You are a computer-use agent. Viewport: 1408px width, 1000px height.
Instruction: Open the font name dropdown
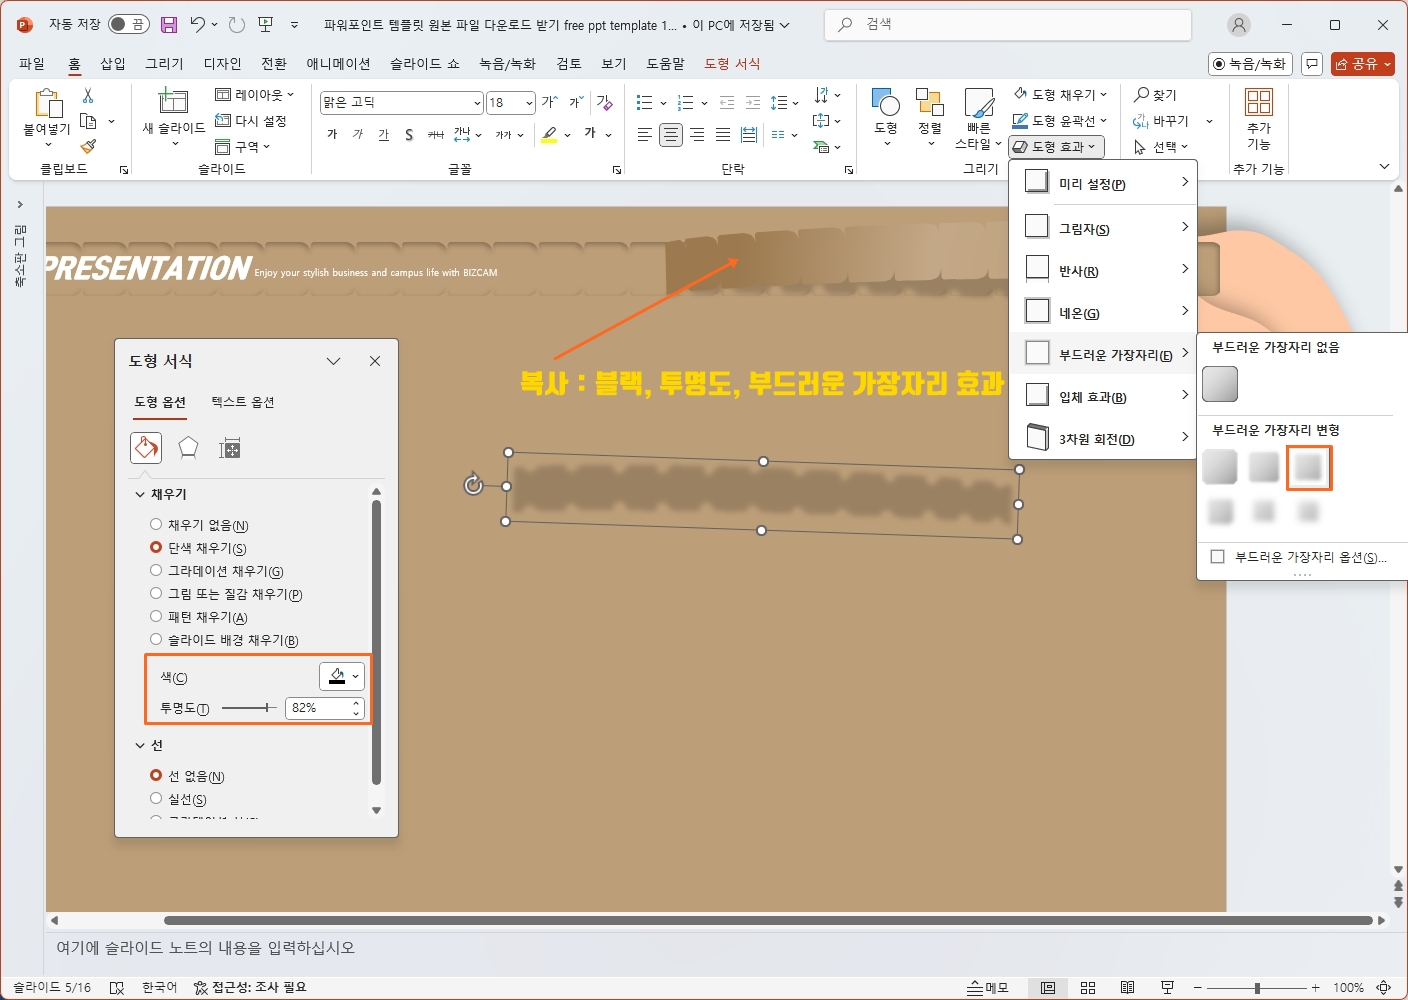coord(477,103)
